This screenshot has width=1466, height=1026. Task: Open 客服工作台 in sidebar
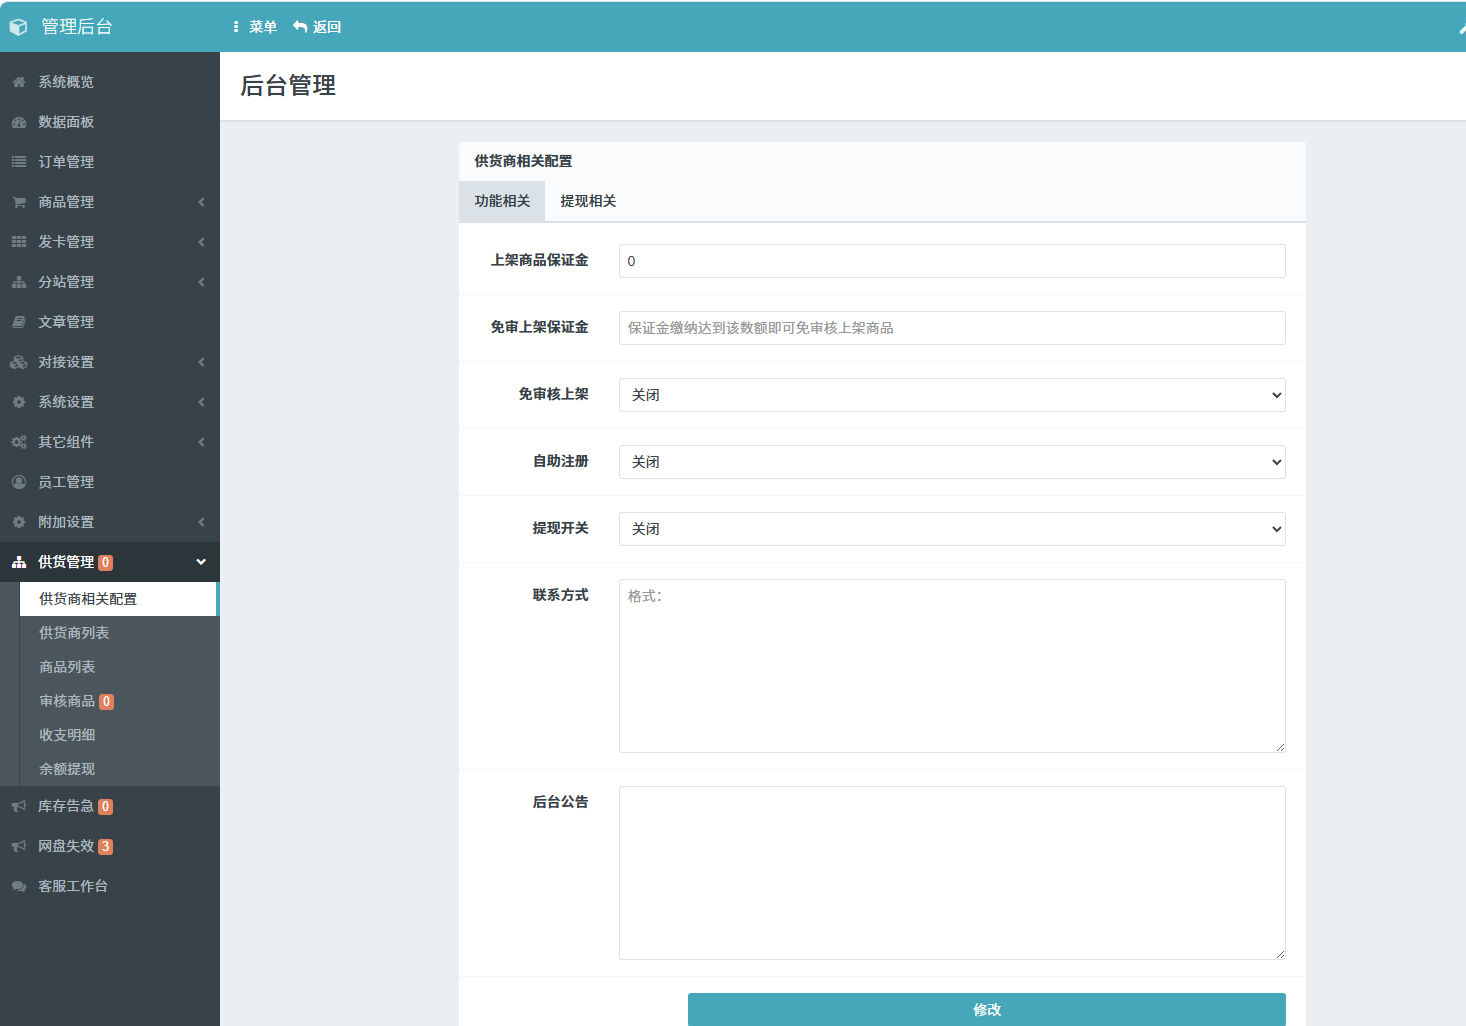pyautogui.click(x=110, y=886)
